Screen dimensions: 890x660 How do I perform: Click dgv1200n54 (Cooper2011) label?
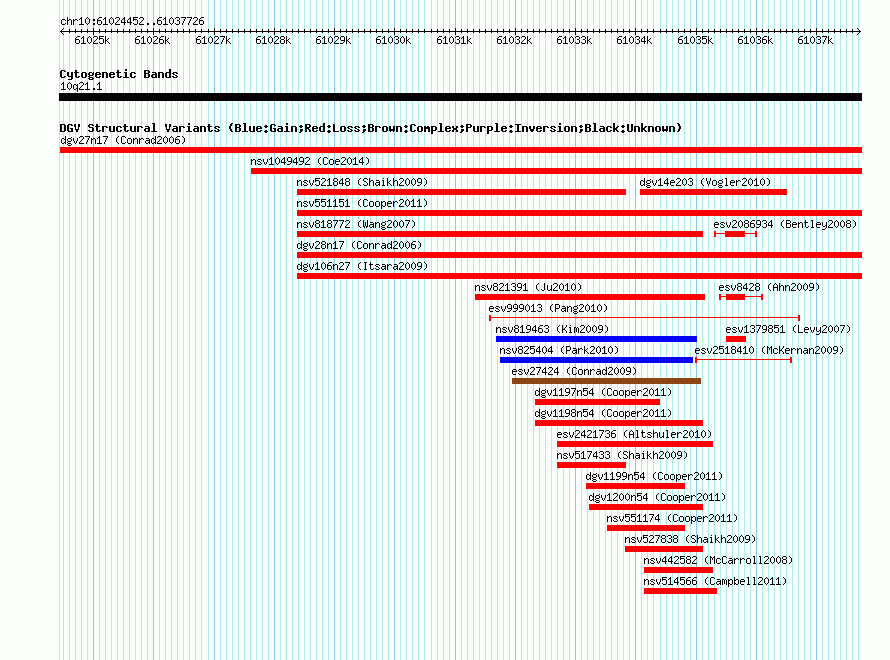point(657,497)
